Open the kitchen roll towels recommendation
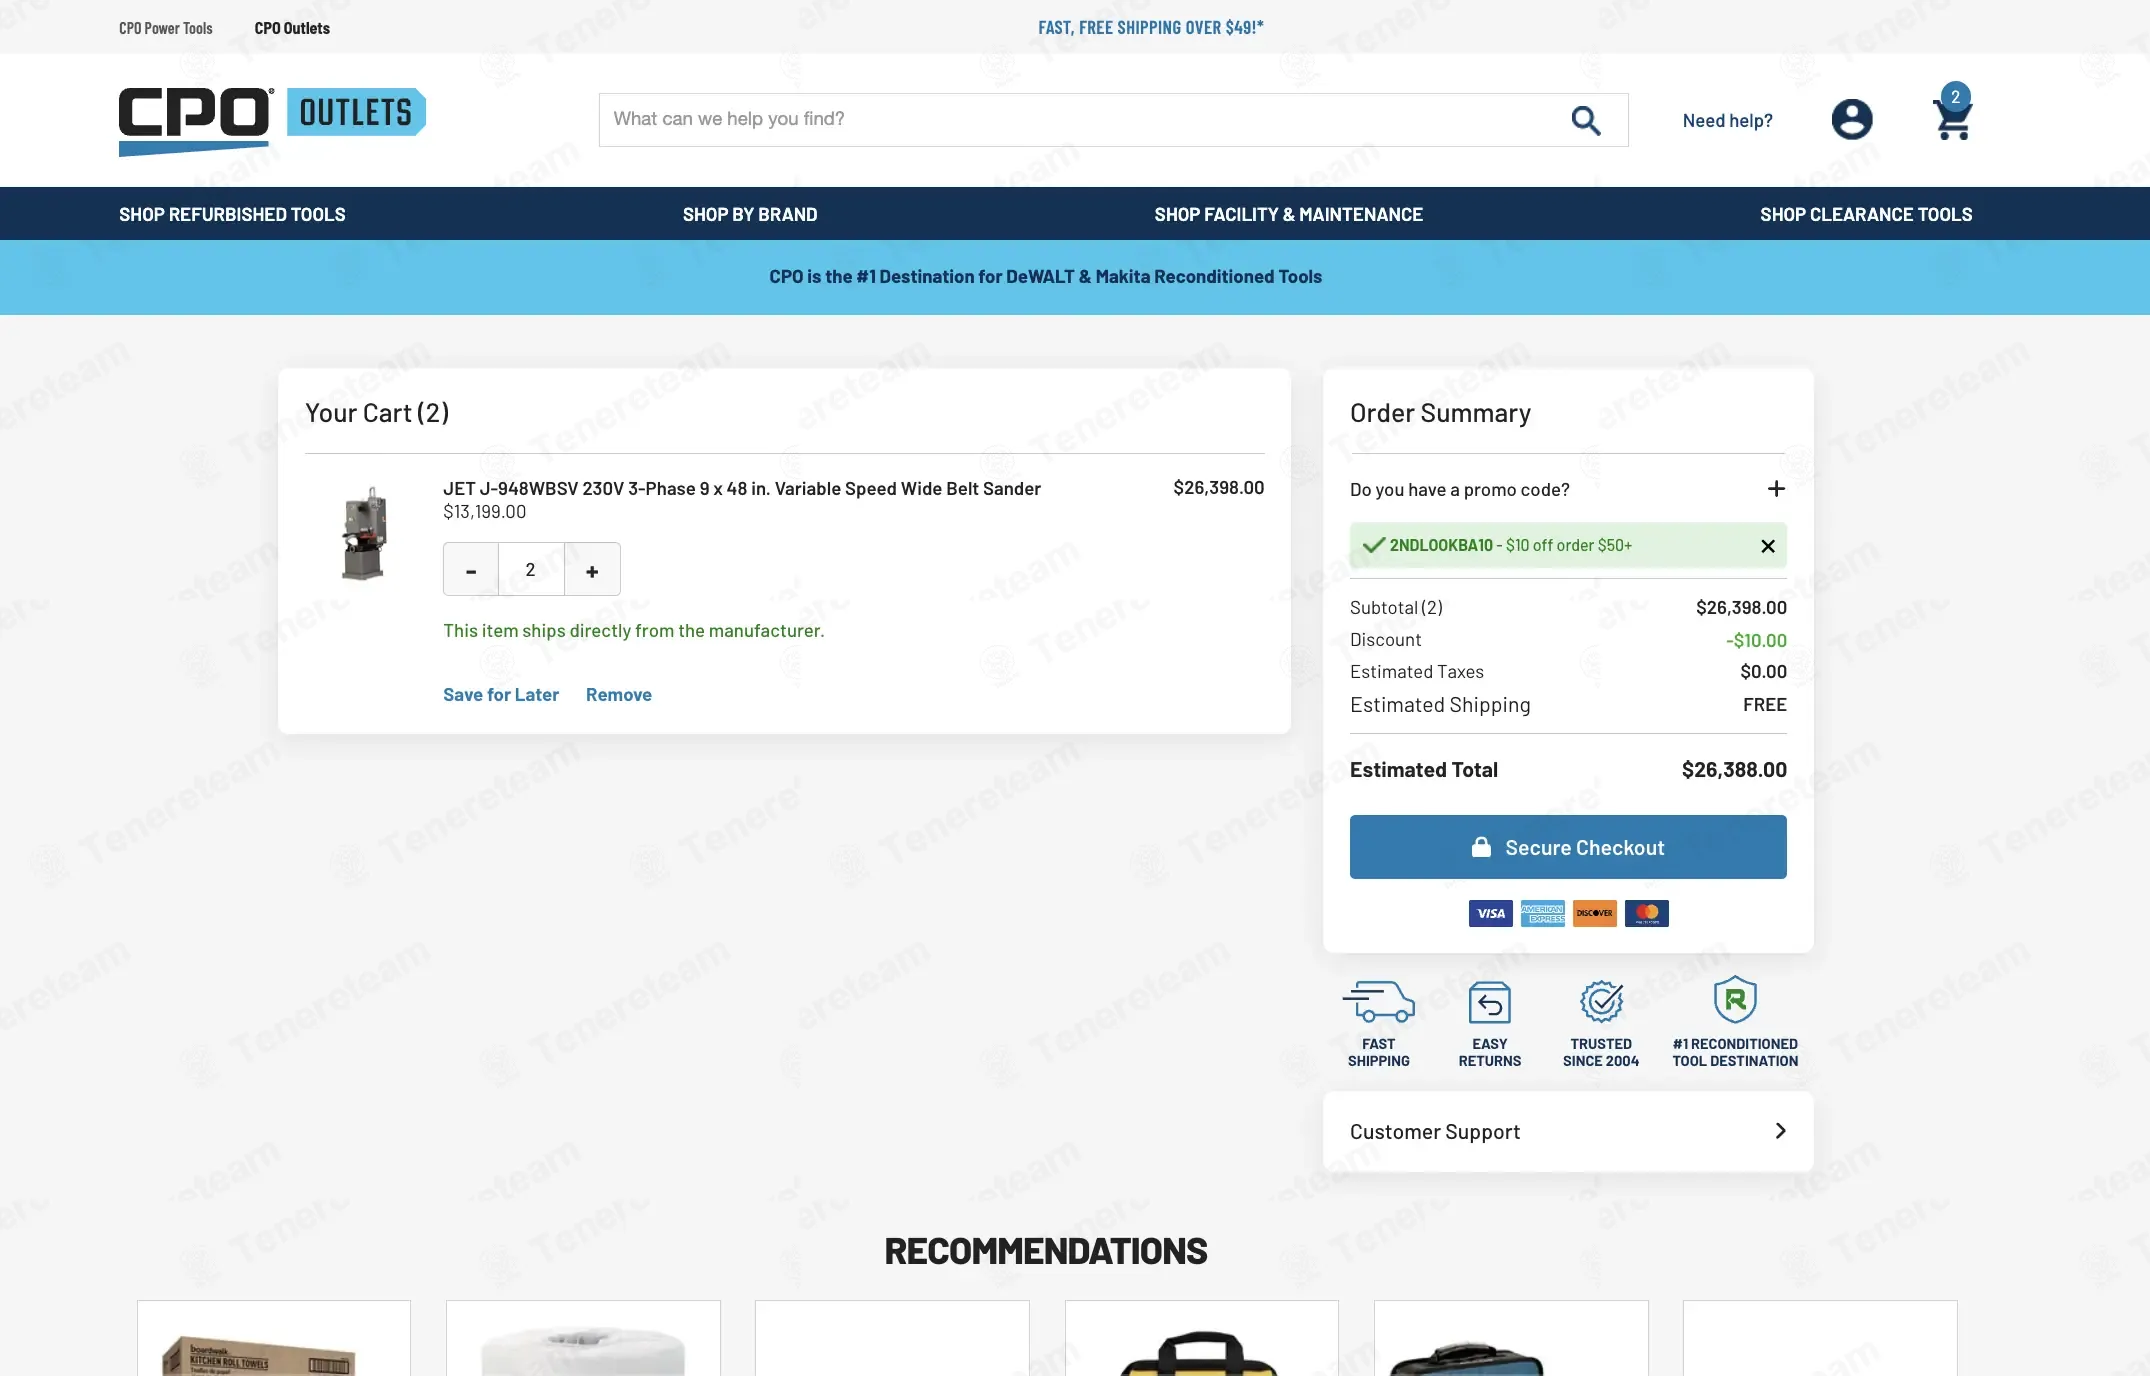The width and height of the screenshot is (2150, 1376). (x=274, y=1339)
